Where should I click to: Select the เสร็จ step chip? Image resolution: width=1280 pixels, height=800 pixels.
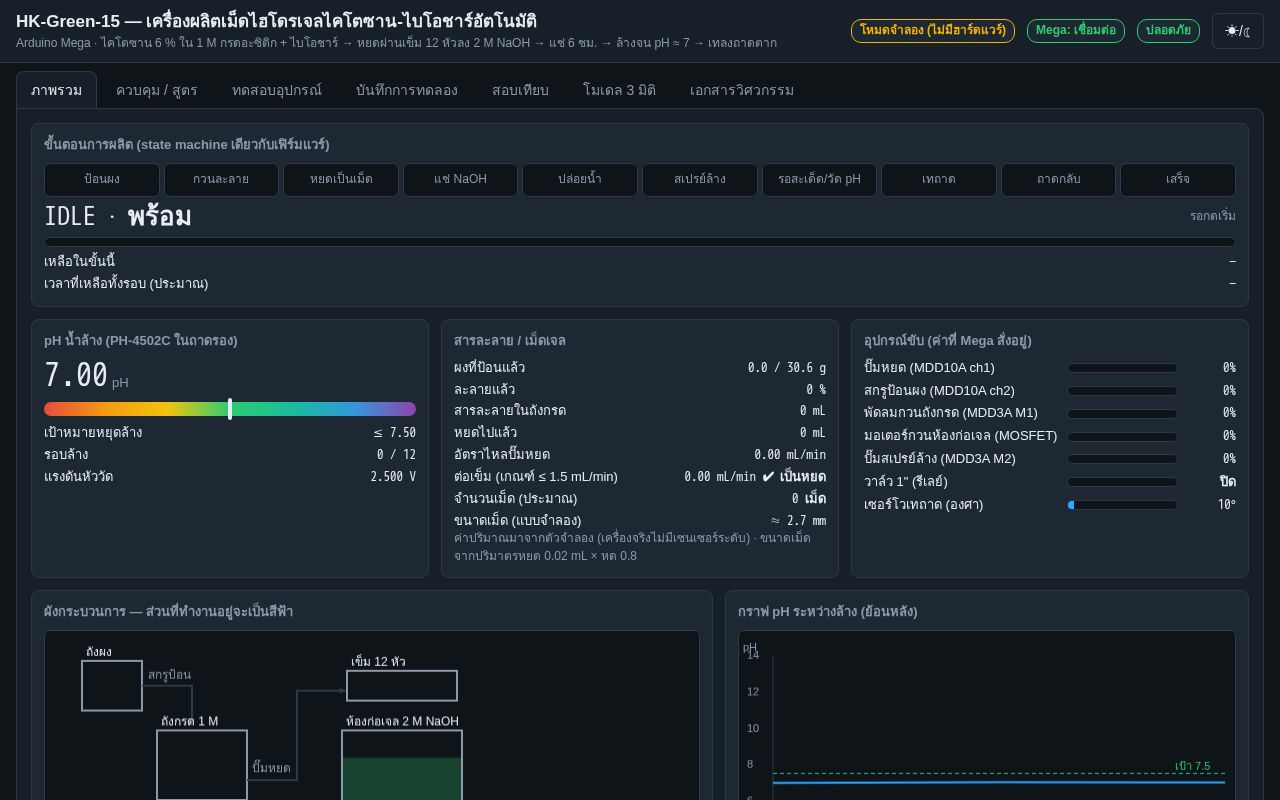coord(1178,180)
